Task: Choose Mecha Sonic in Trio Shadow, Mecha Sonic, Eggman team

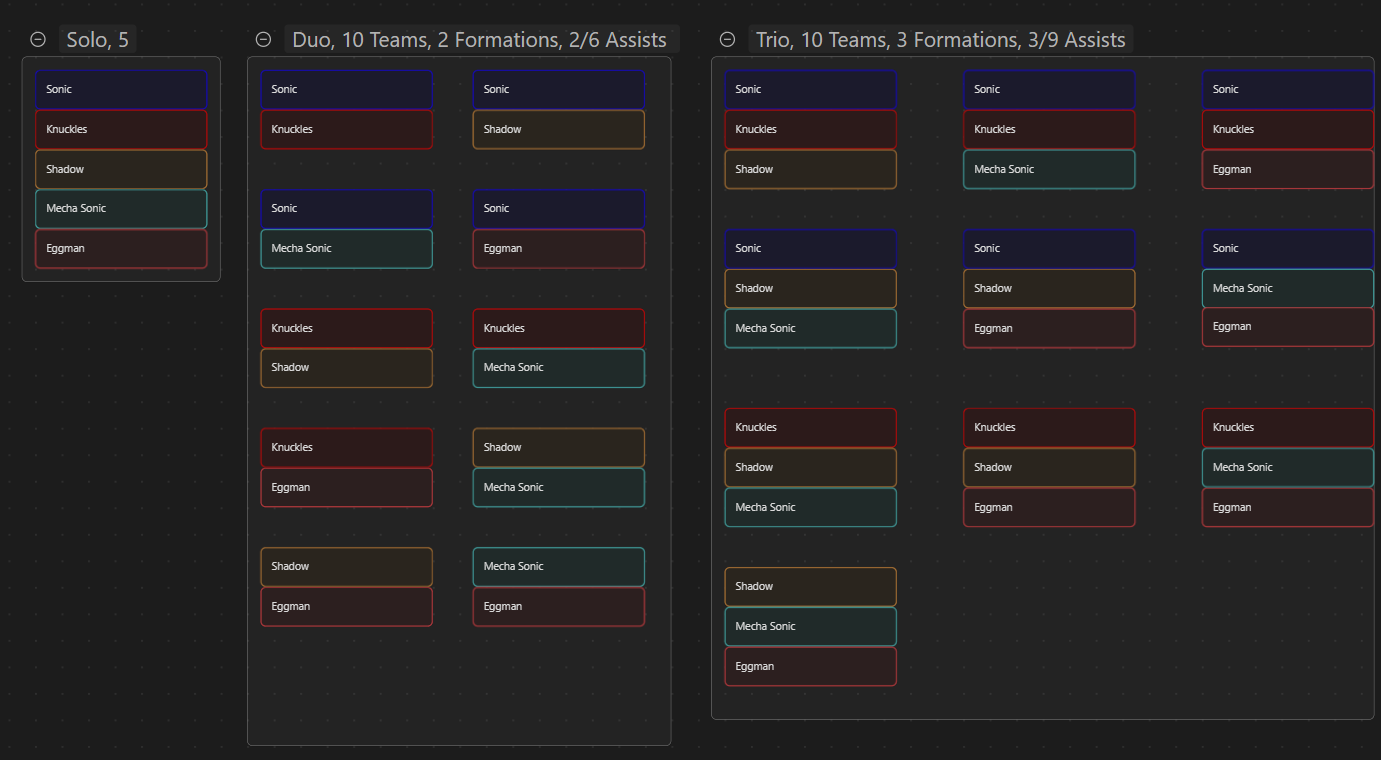Action: tap(811, 627)
